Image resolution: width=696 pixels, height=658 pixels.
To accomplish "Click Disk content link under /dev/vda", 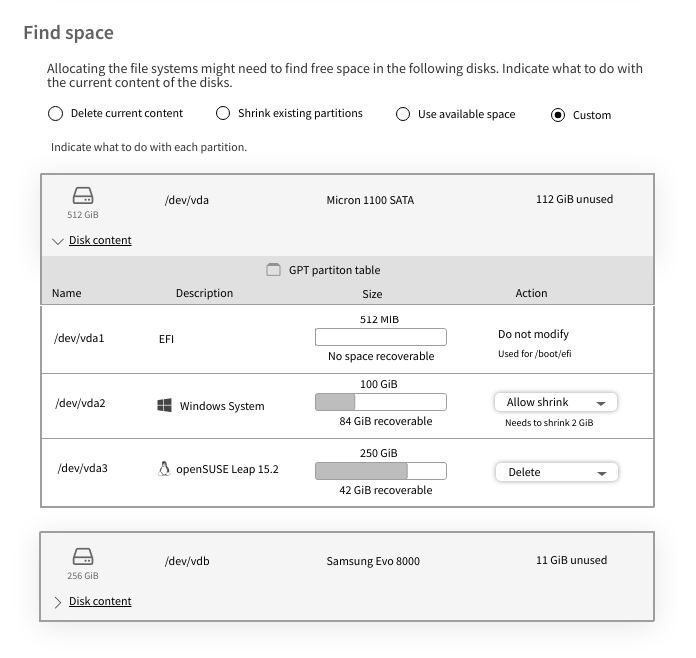I will tap(100, 240).
